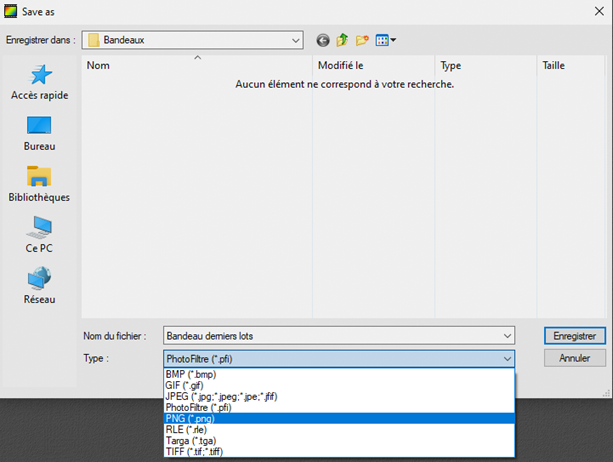This screenshot has width=613, height=462.
Task: Open Bibliothèques in sidebar
Action: pyautogui.click(x=39, y=185)
